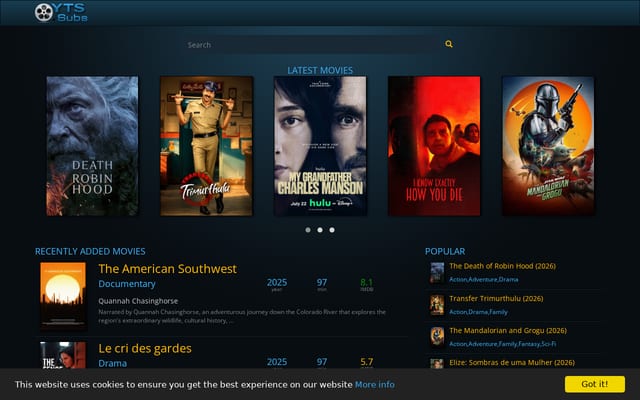Click More info cookie link
This screenshot has width=640, height=400.
[375, 384]
